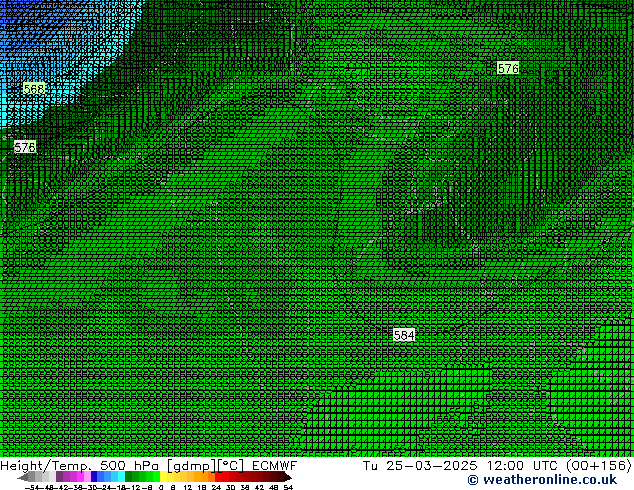Click the 'Height/Temp.' chart title text
The width and height of the screenshot is (634, 490).
(46, 466)
